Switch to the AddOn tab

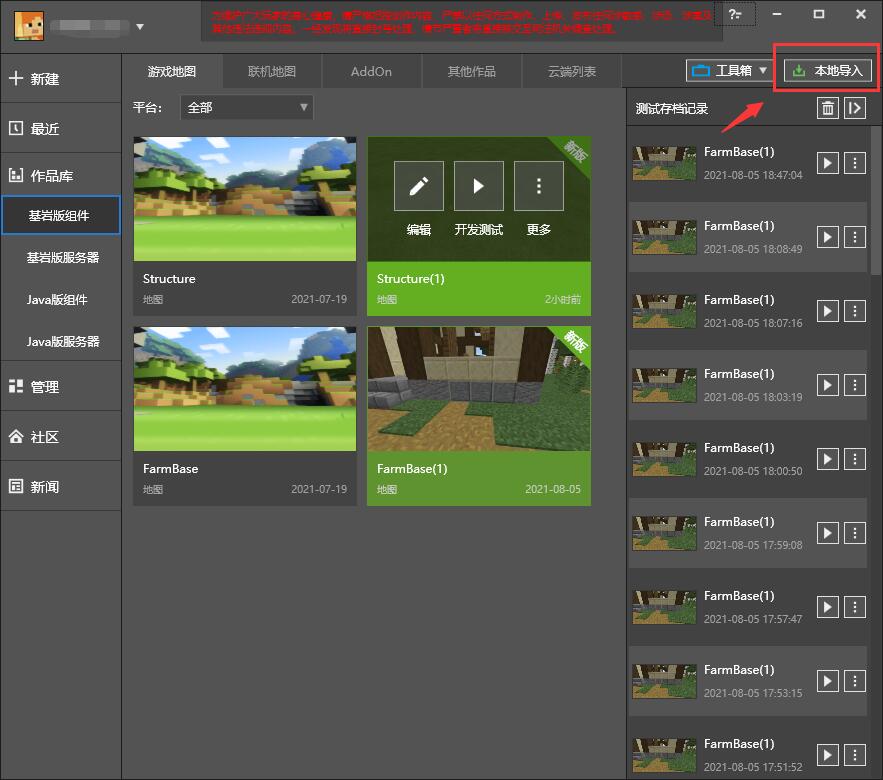coord(371,72)
